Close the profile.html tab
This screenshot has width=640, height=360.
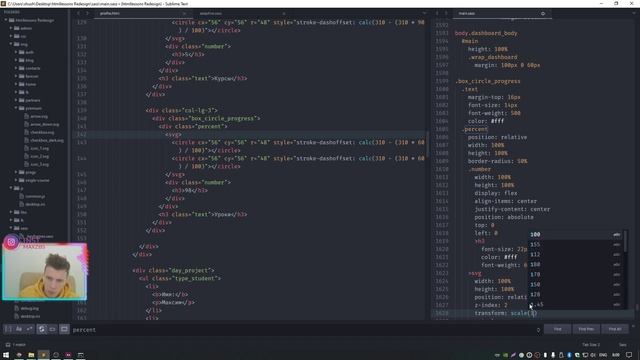(184, 13)
